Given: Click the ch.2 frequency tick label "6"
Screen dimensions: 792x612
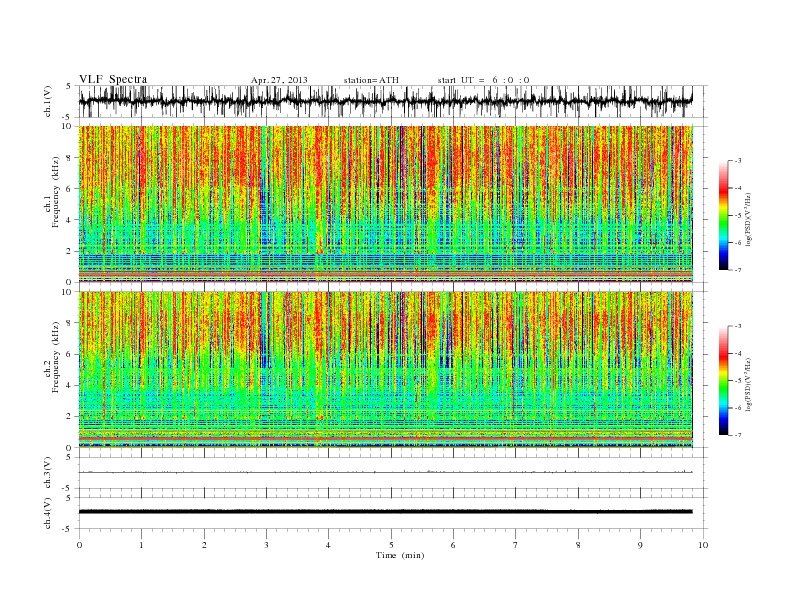Looking at the screenshot, I should 69,354.
